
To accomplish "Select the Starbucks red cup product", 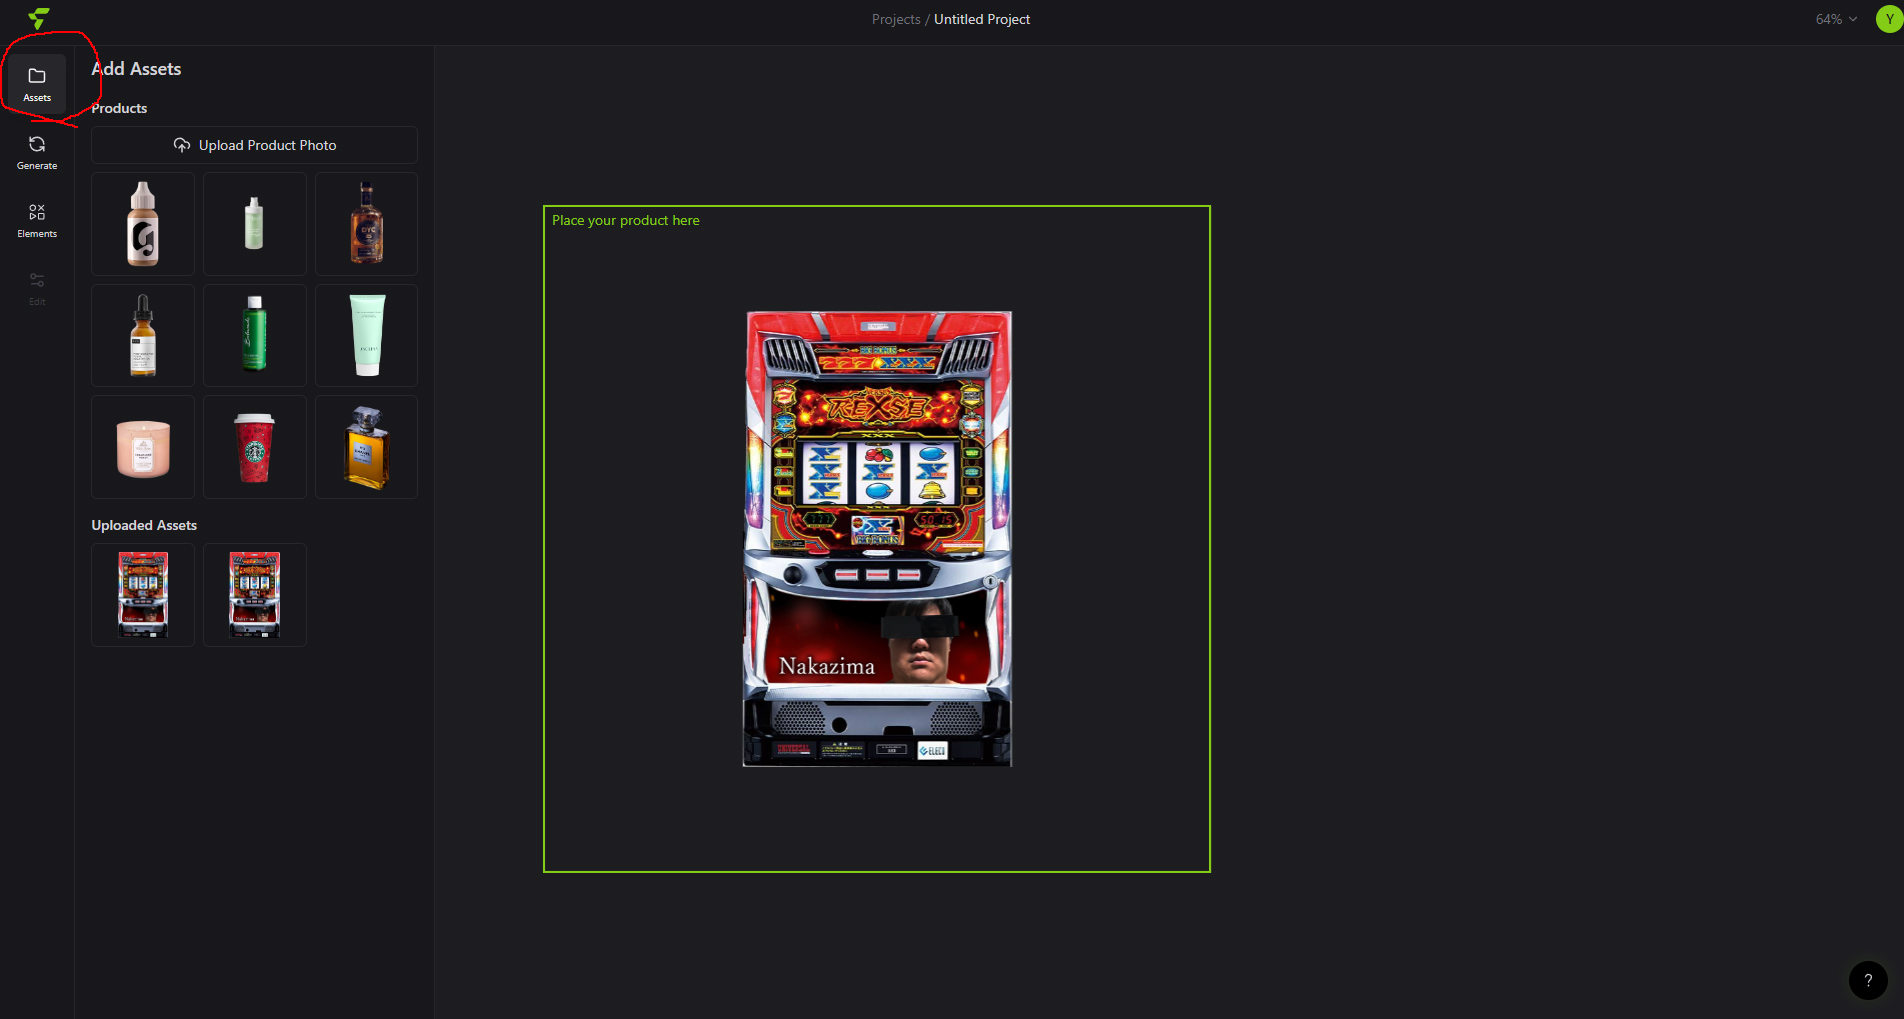I will point(254,447).
